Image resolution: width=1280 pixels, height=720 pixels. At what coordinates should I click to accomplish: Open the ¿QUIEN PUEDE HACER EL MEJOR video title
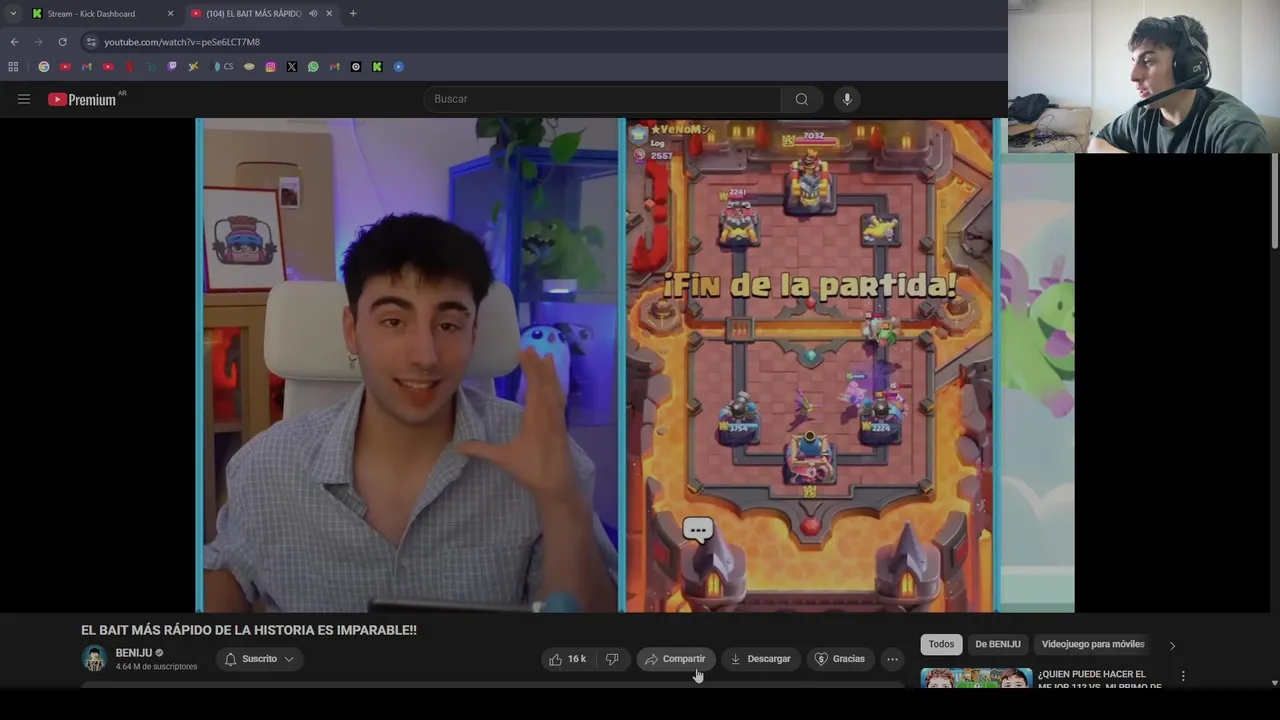pos(1099,680)
